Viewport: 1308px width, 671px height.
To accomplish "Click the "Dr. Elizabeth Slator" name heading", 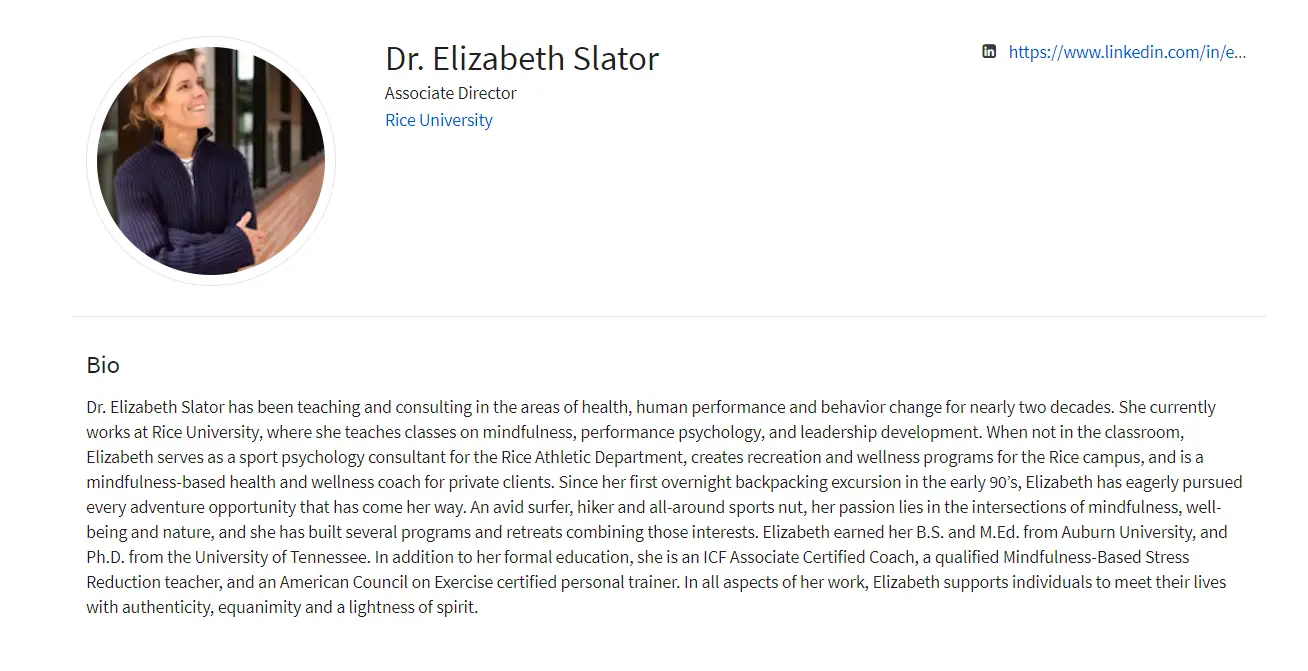I will click(522, 58).
